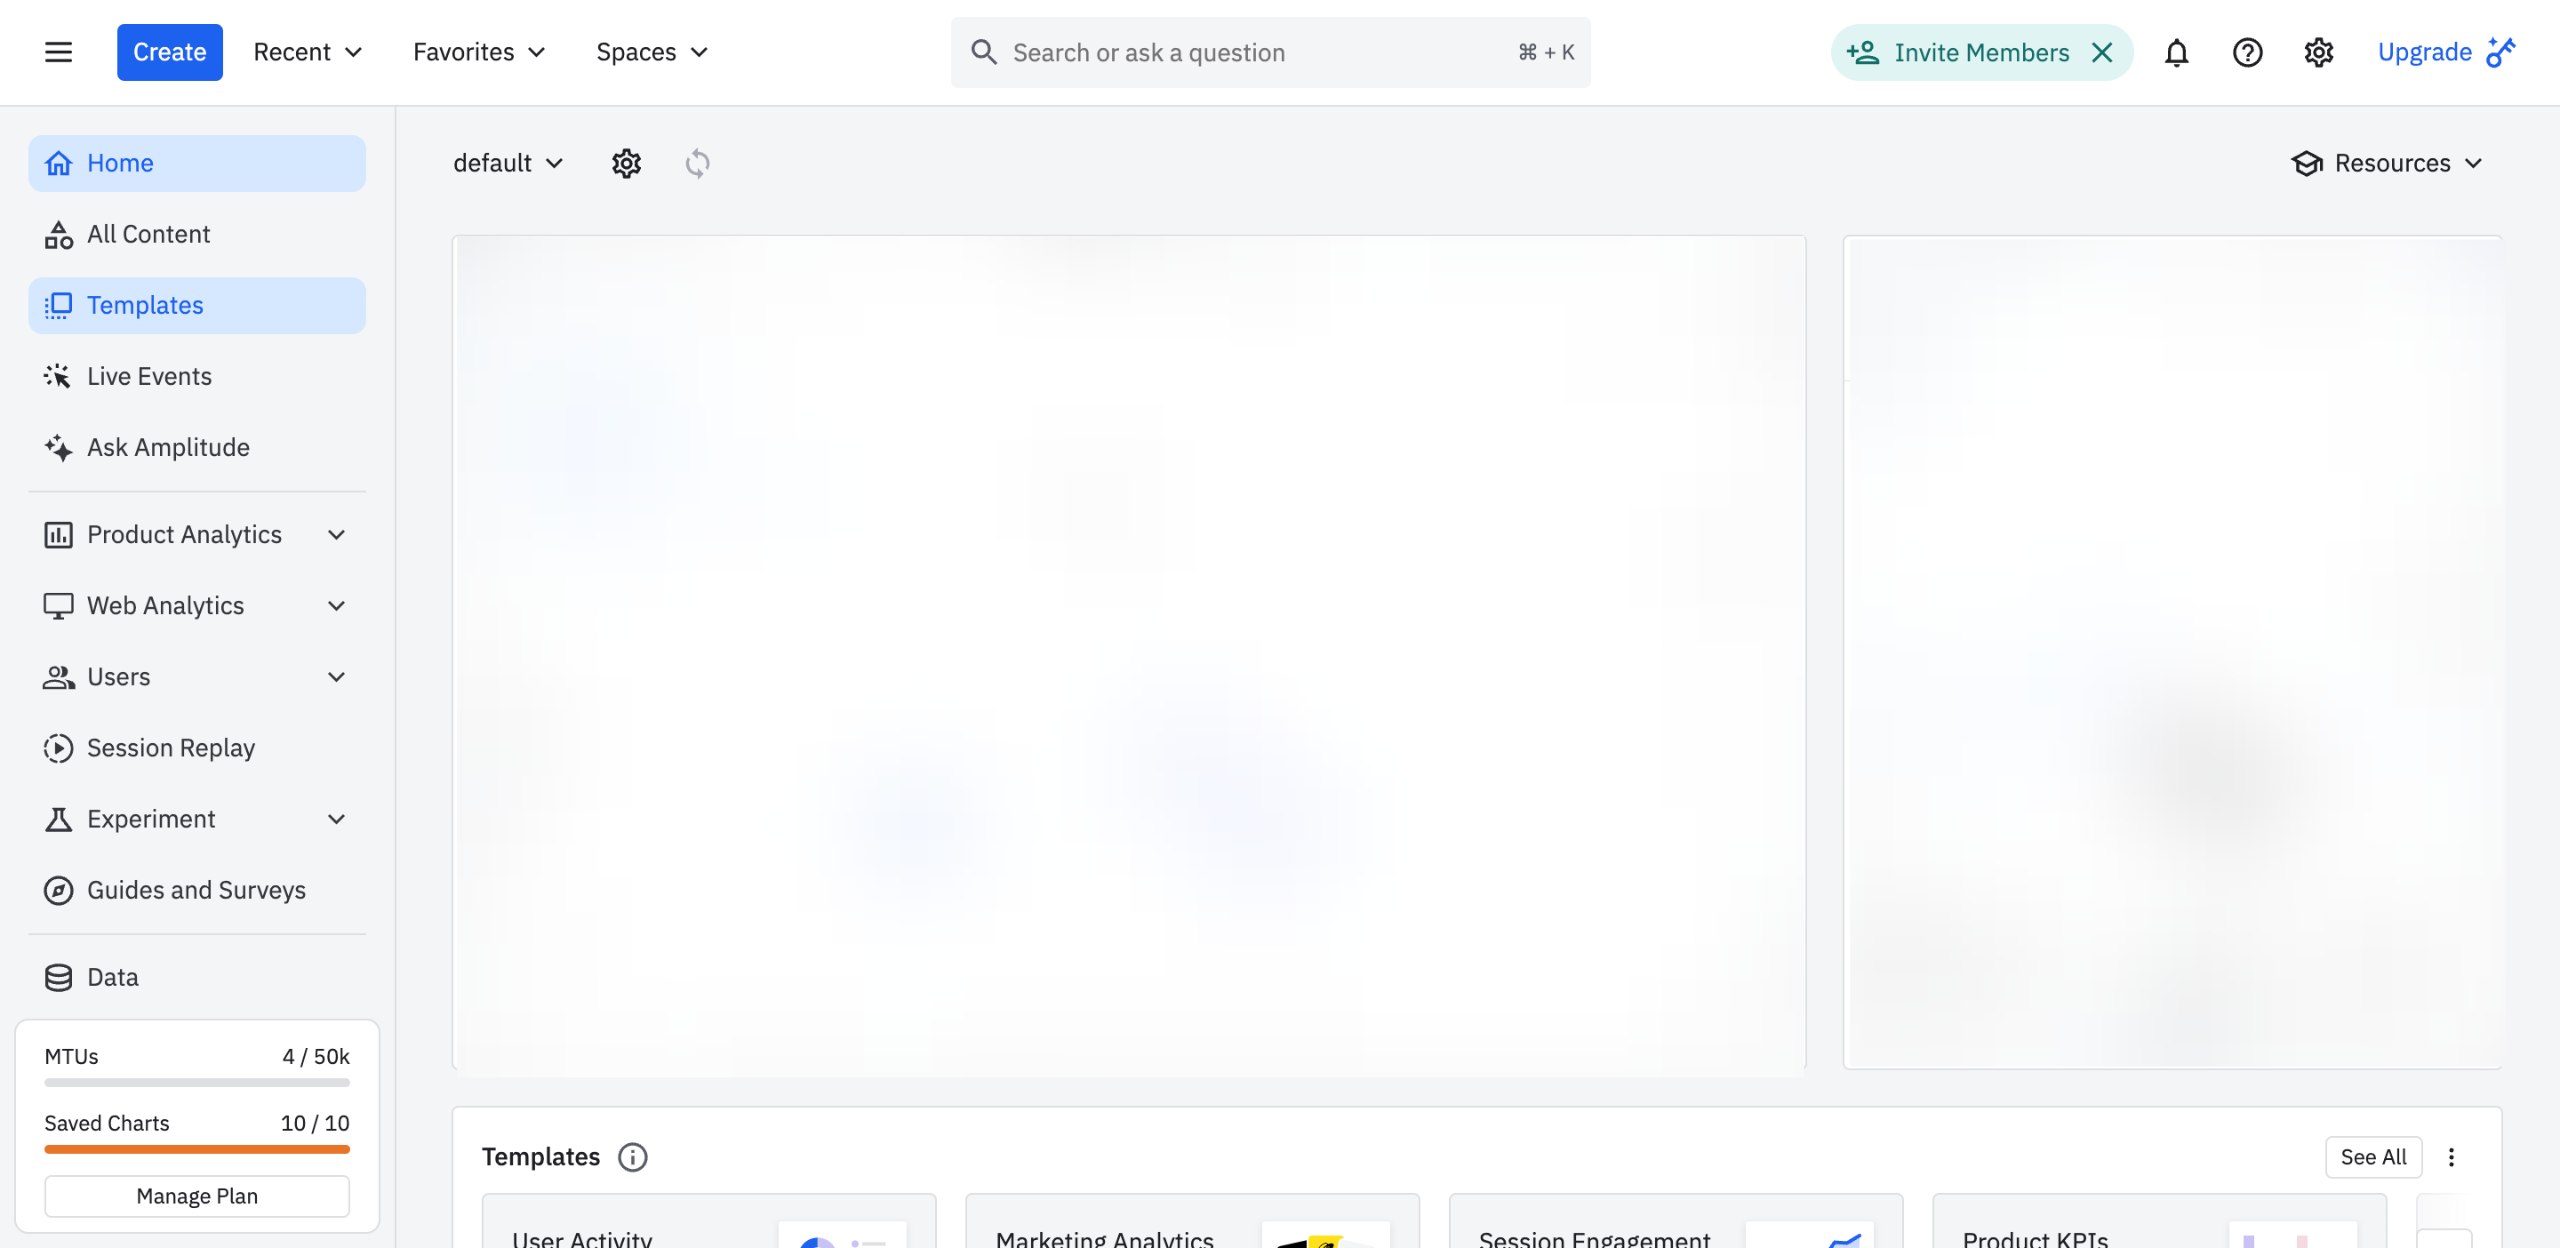The image size is (2560, 1248).
Task: Open Templates section three-dot menu
Action: point(2451,1157)
